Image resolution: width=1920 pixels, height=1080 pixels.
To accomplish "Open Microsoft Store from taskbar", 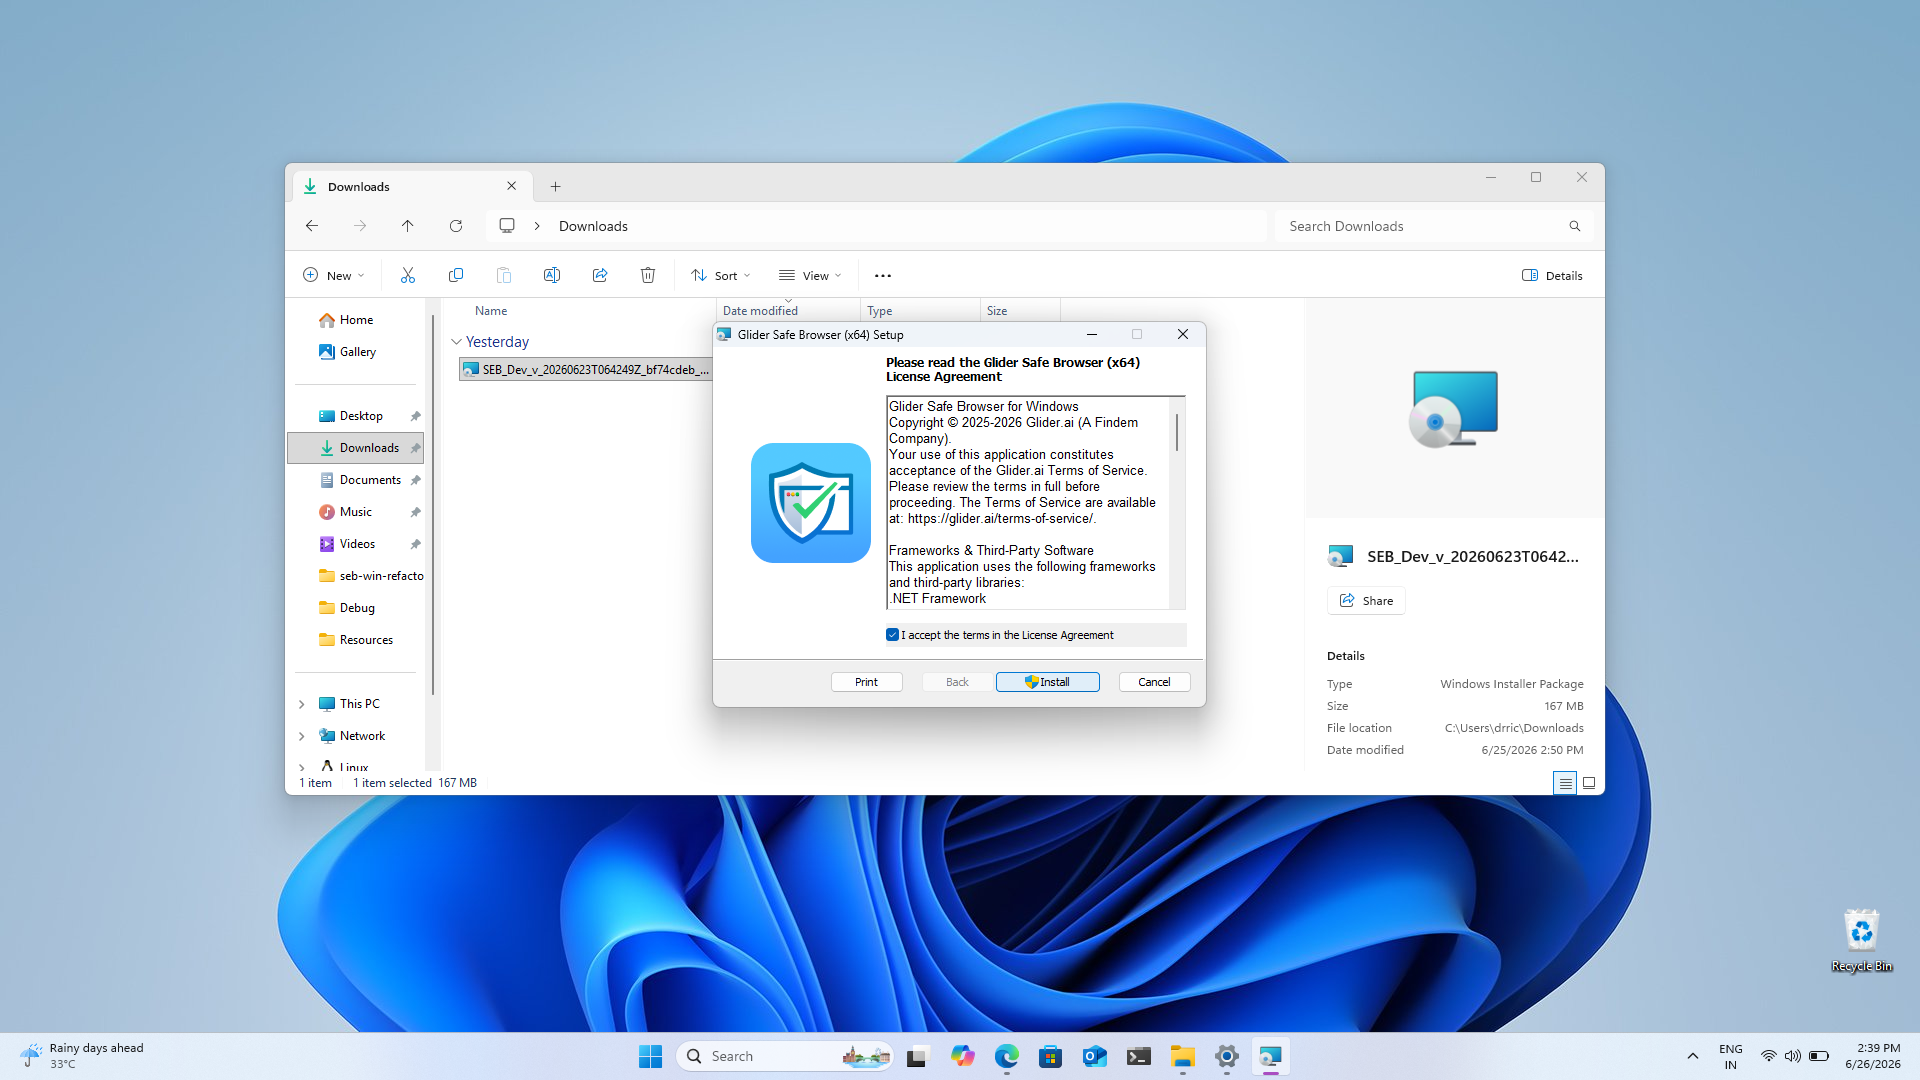I will click(x=1051, y=1056).
